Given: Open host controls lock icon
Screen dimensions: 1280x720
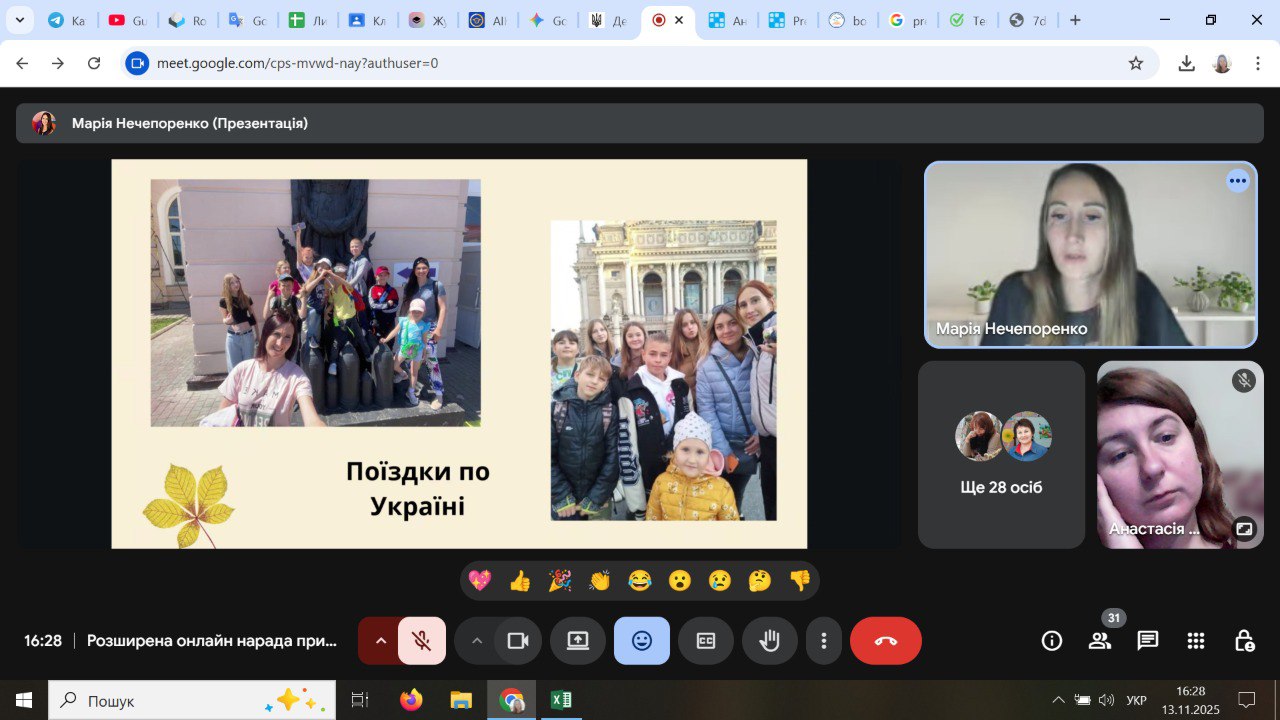Looking at the screenshot, I should point(1243,641).
